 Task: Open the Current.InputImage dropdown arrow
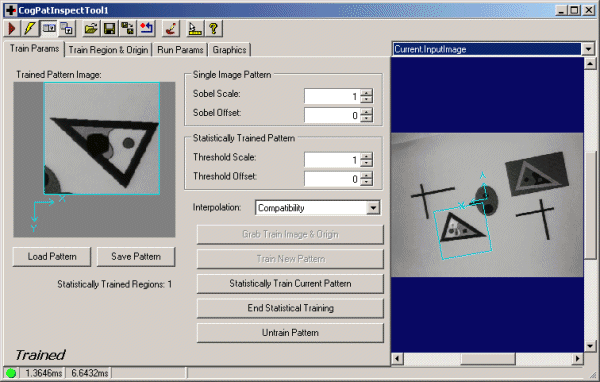click(588, 49)
